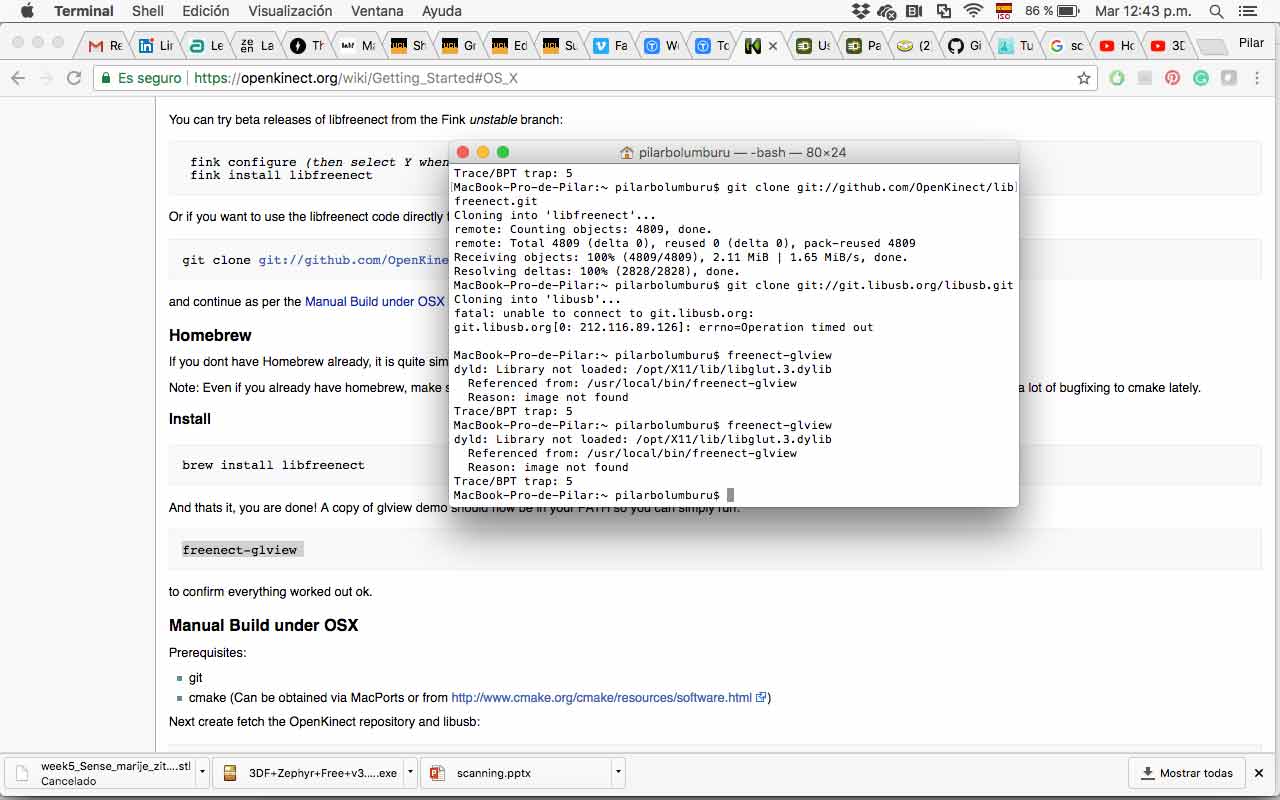1280x800 pixels.
Task: Close the active OpenKinect tab
Action: [773, 46]
